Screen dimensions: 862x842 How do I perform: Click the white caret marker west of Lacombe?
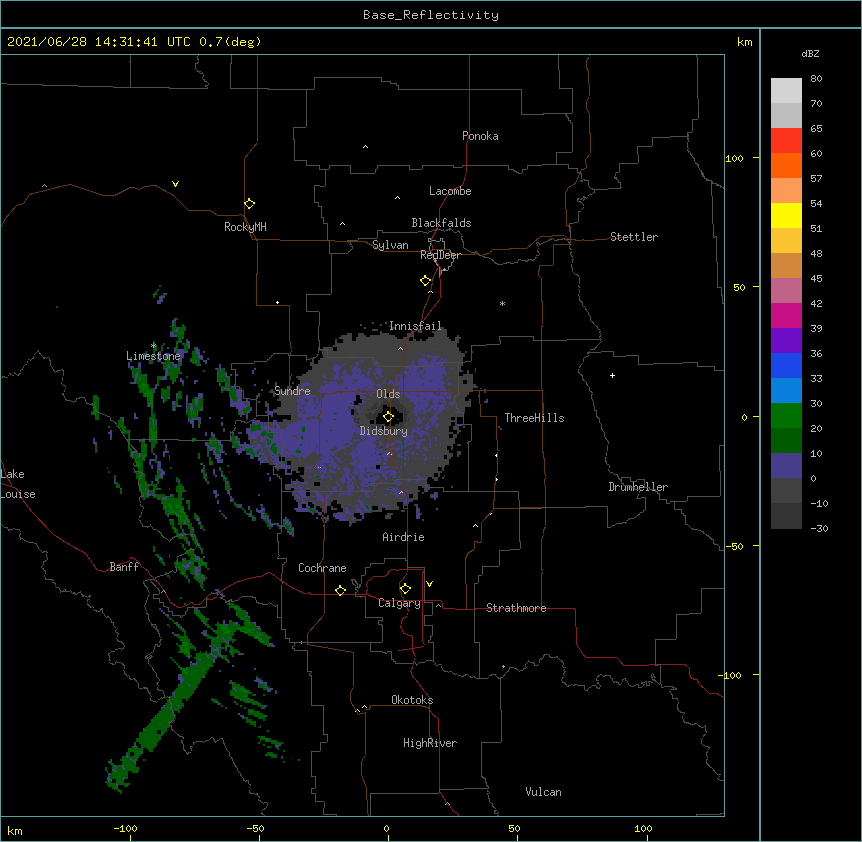point(397,198)
